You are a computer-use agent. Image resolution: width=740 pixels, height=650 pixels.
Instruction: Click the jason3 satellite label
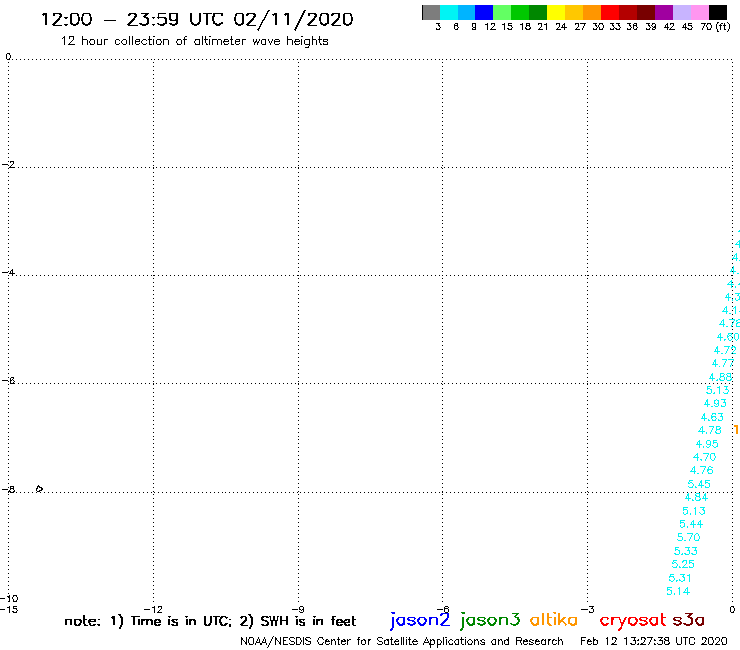tap(490, 620)
